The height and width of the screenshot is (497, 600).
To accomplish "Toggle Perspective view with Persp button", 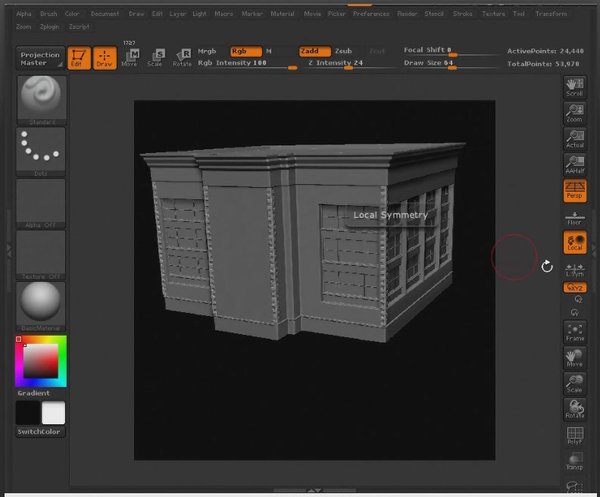I will pyautogui.click(x=575, y=191).
